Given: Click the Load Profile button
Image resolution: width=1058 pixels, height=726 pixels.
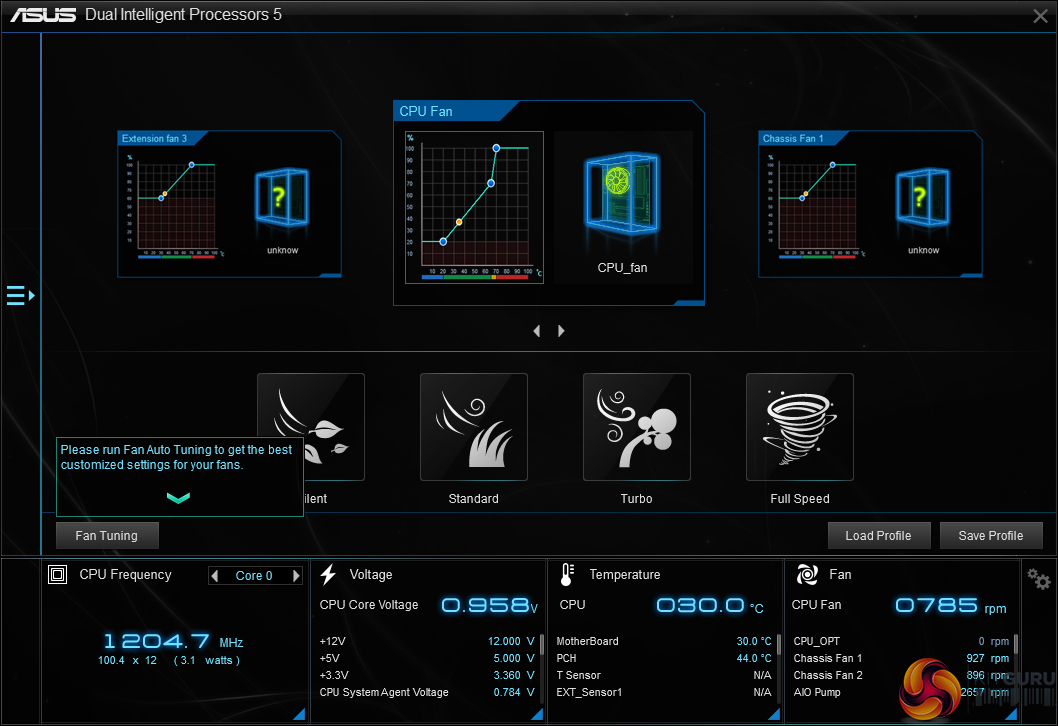Looking at the screenshot, I should (x=879, y=536).
